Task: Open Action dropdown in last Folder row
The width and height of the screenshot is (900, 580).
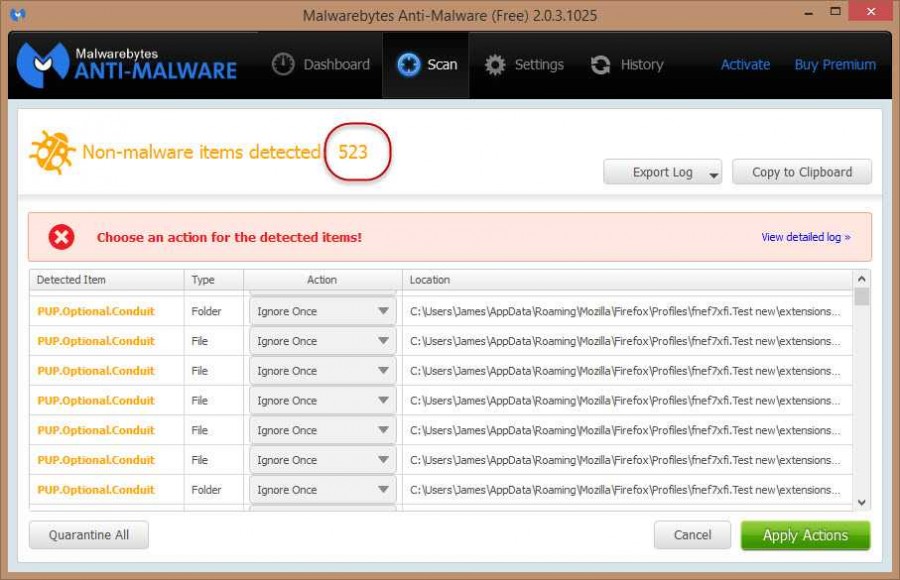Action: point(323,490)
